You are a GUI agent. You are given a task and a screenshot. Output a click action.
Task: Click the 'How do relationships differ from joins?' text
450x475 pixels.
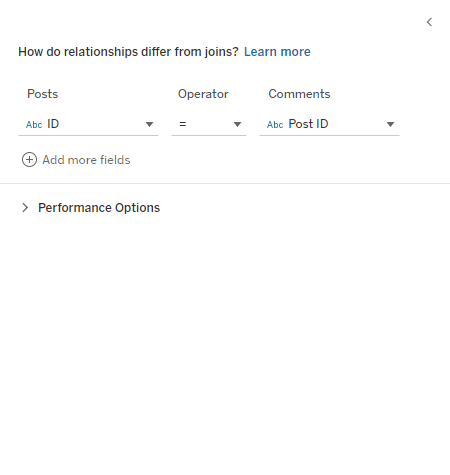click(128, 52)
